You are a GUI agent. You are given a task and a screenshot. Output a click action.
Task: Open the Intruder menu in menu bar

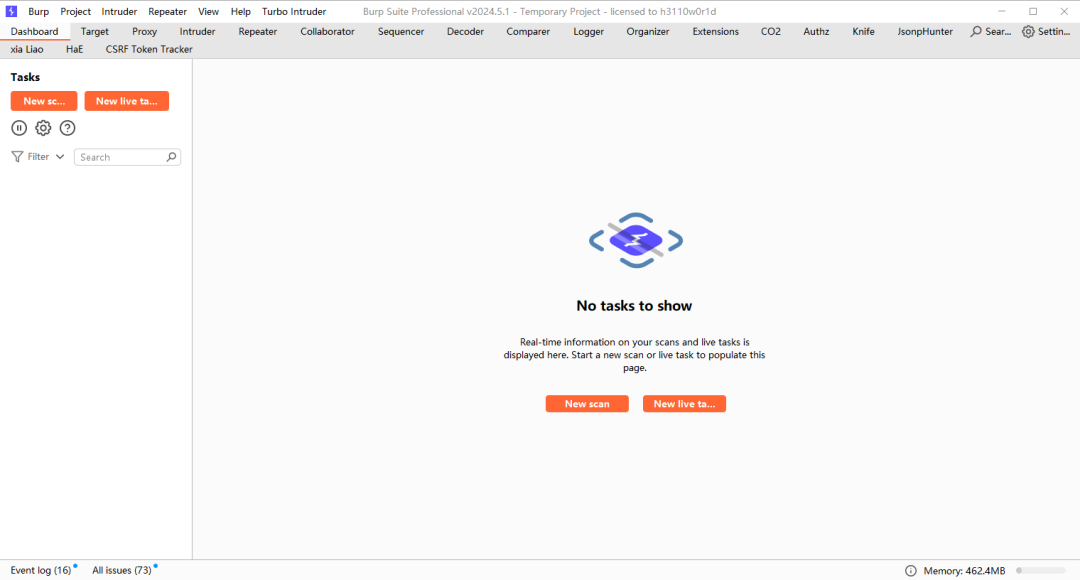point(119,12)
